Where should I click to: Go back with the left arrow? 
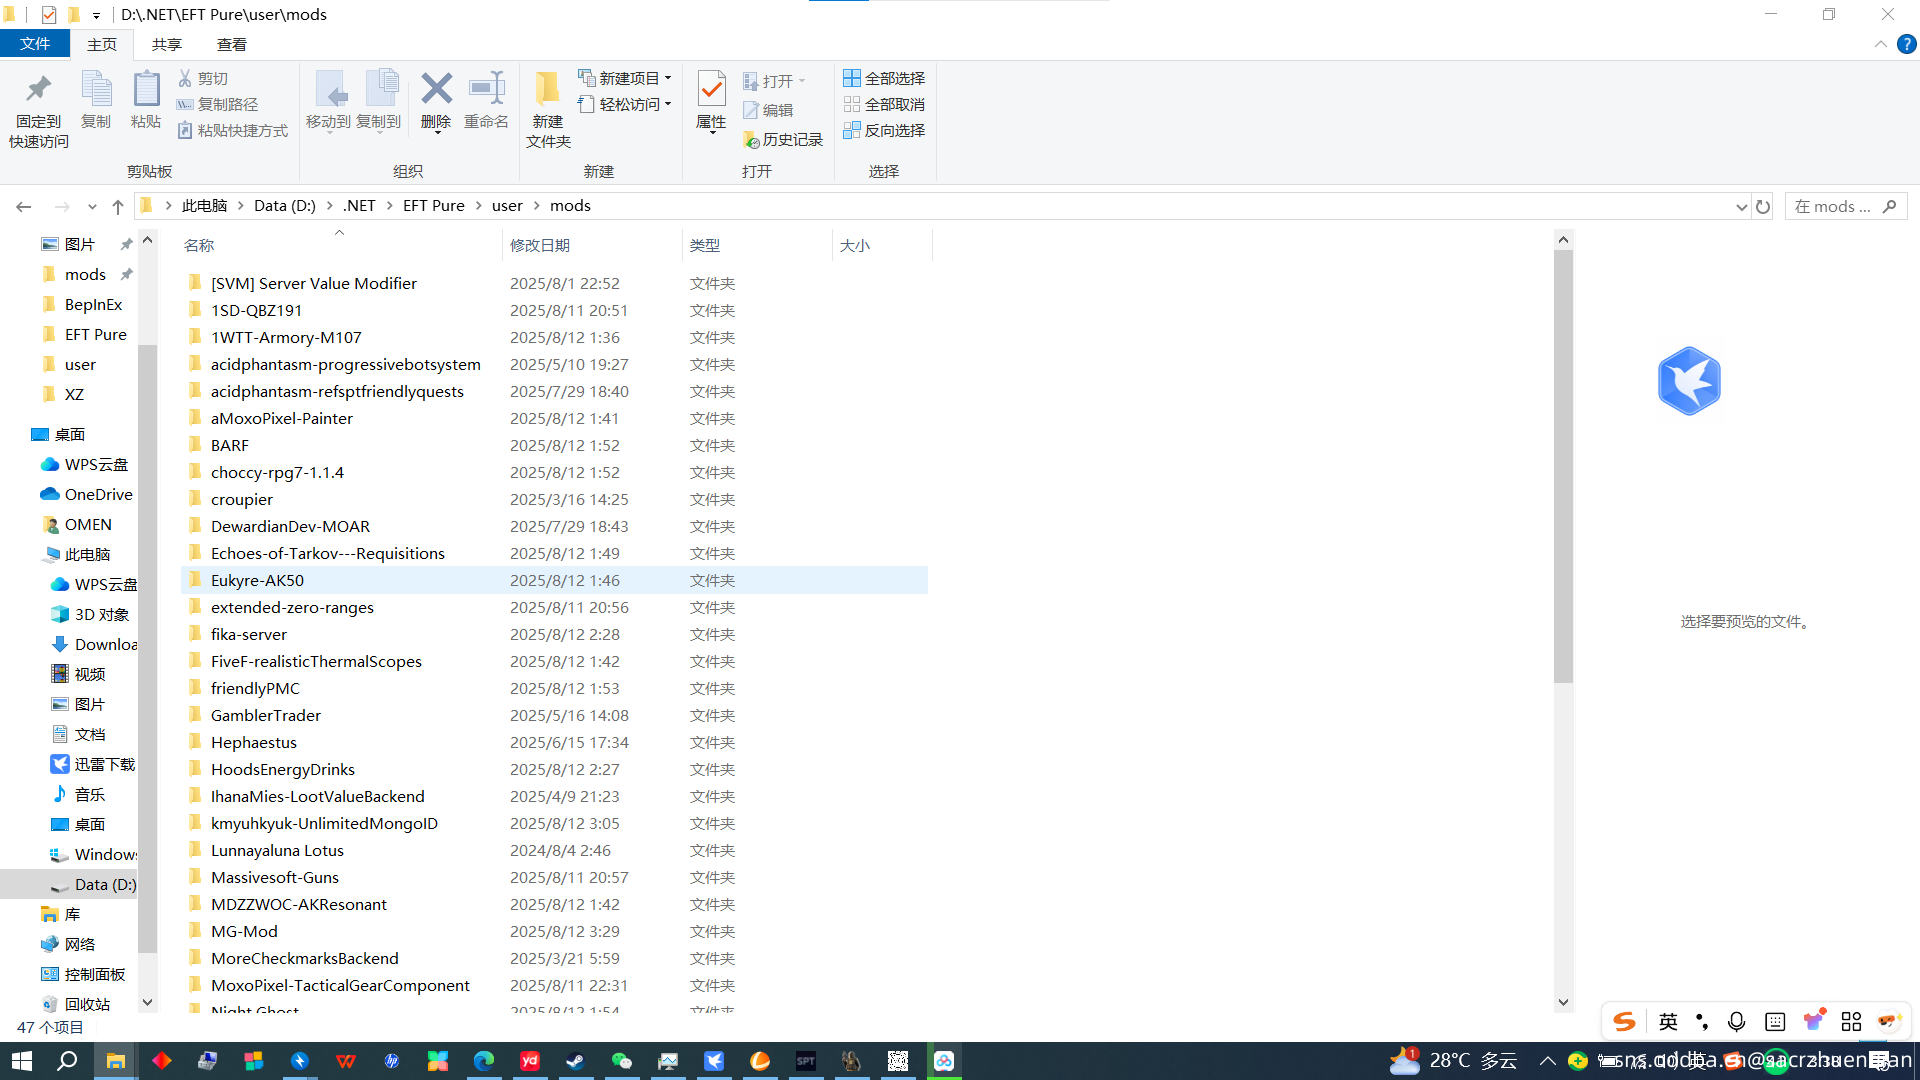point(23,206)
